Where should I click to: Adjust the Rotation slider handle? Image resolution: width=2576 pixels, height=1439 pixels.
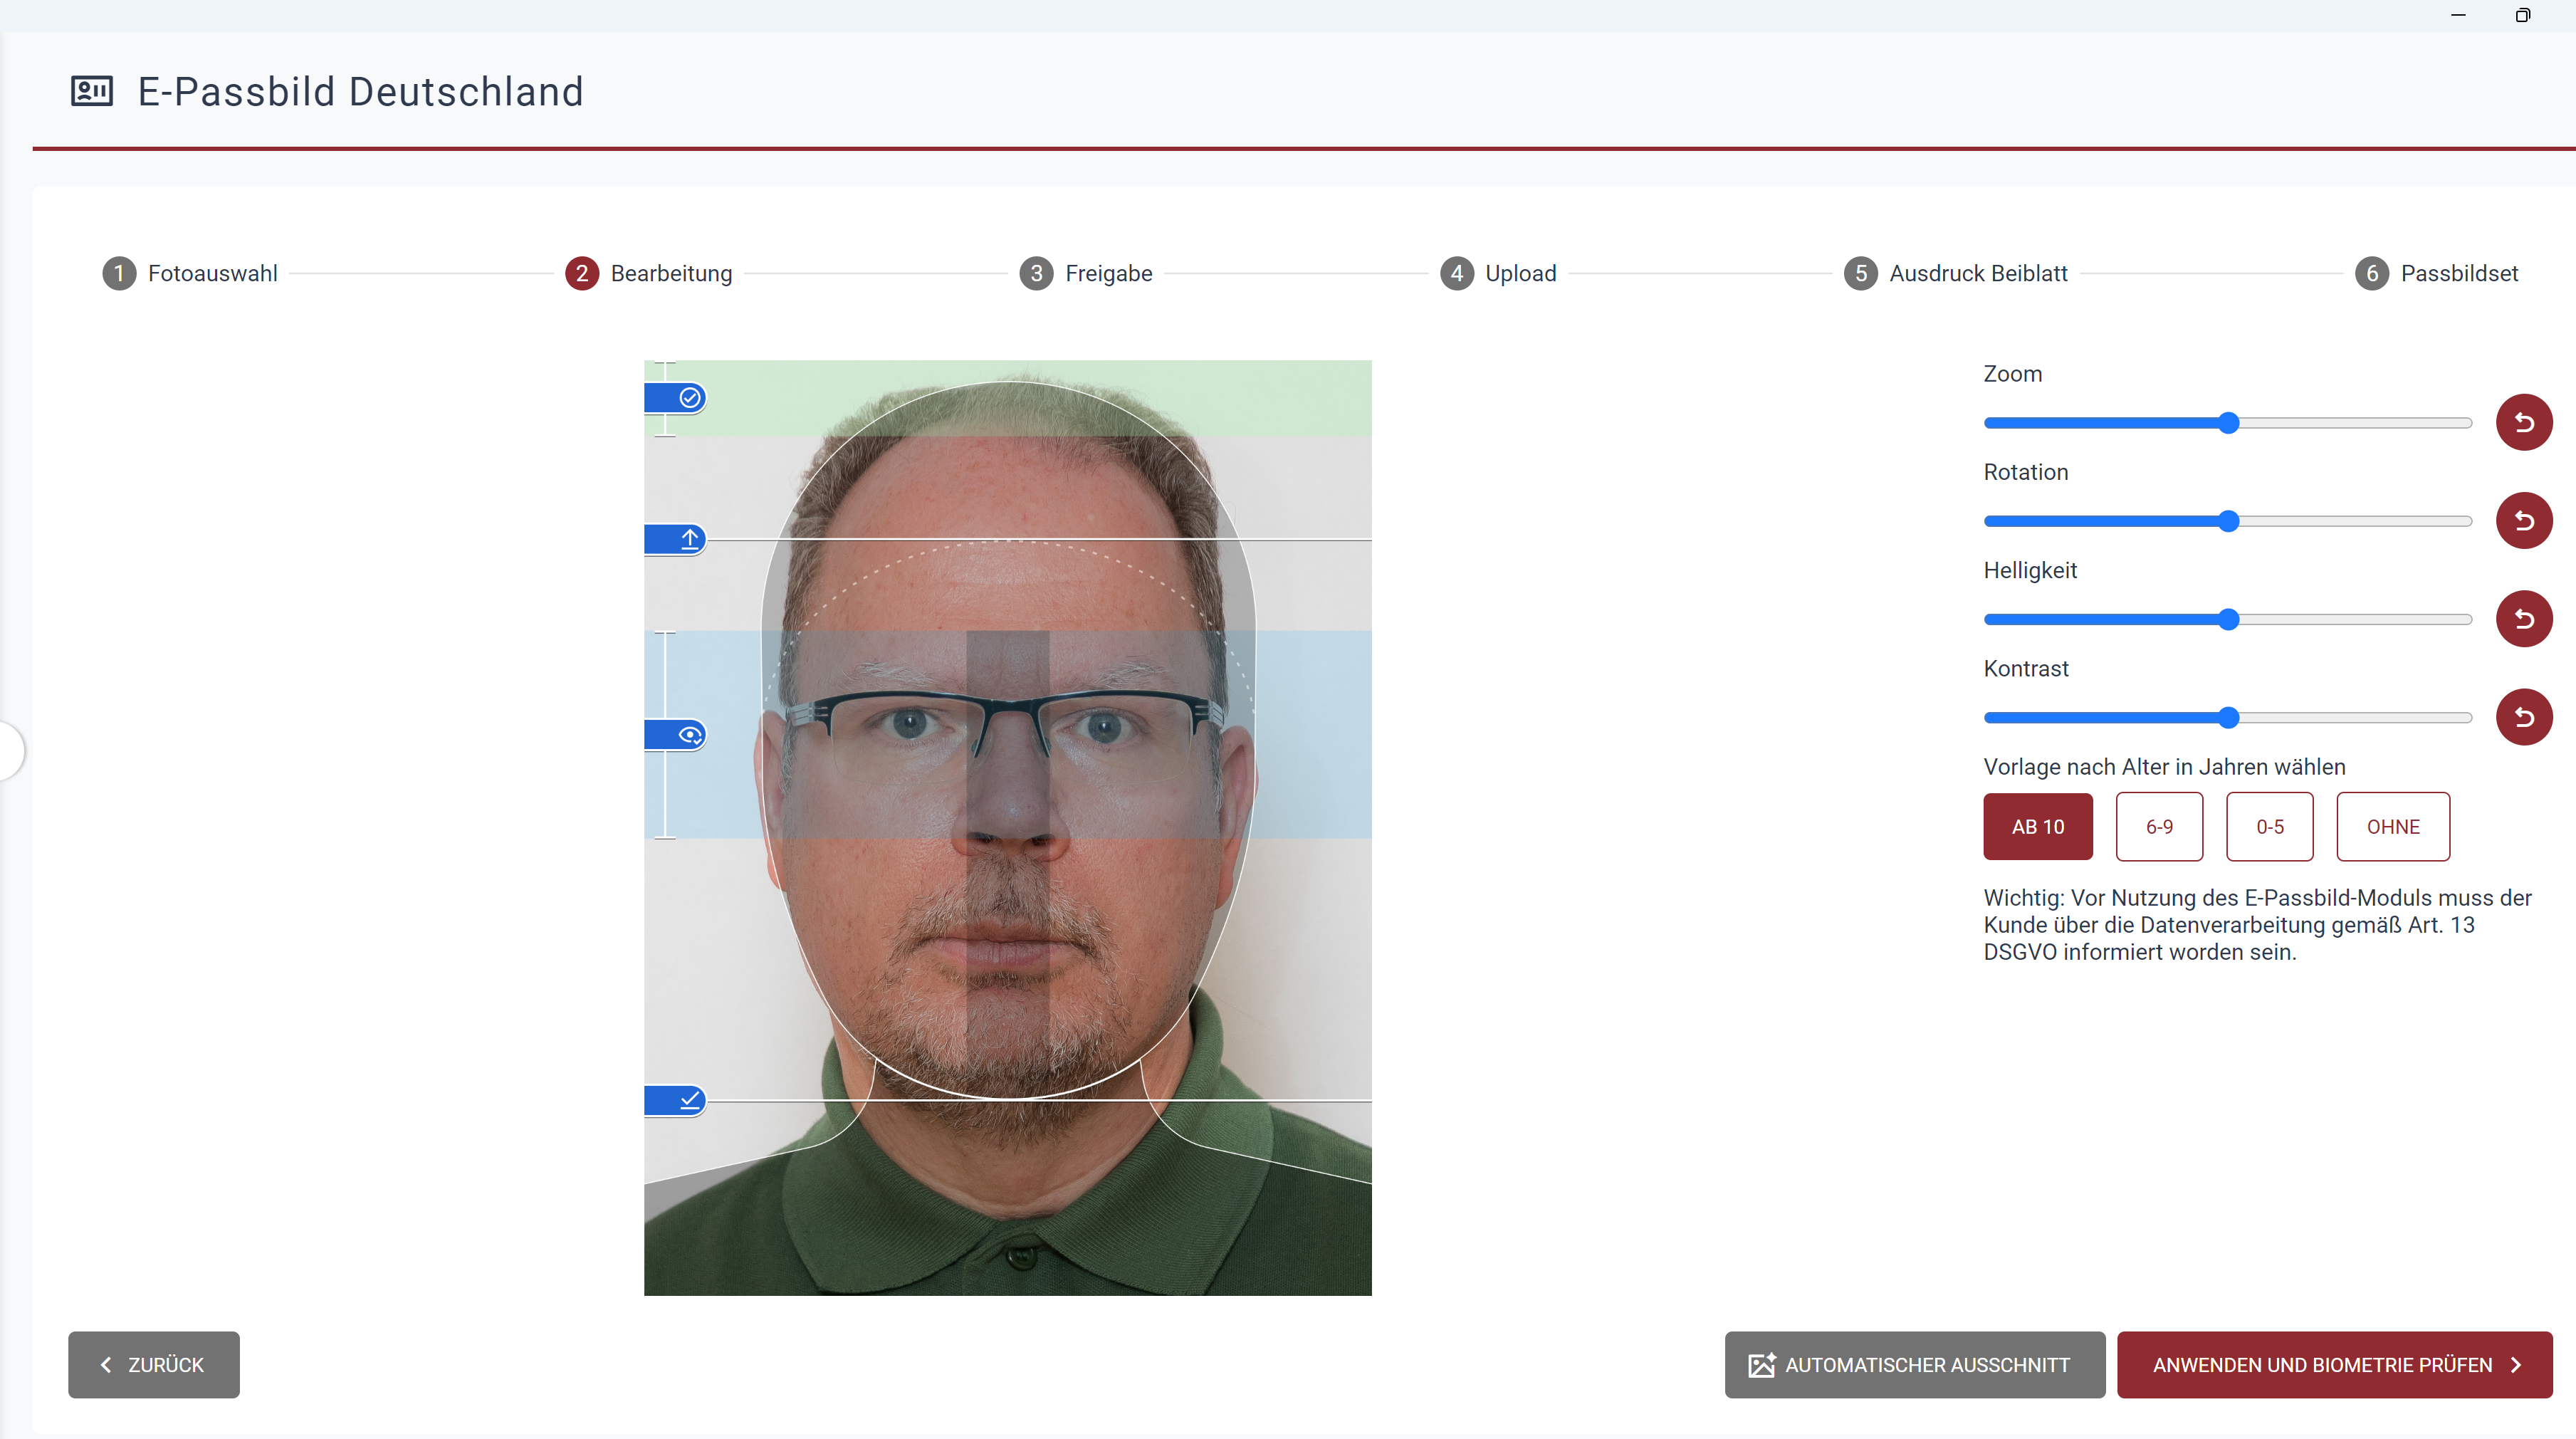tap(2228, 521)
